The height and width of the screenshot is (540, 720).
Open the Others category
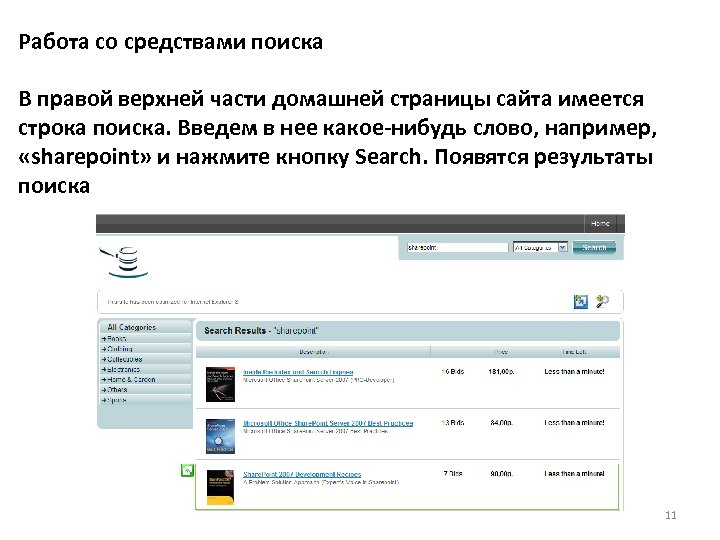click(x=146, y=389)
